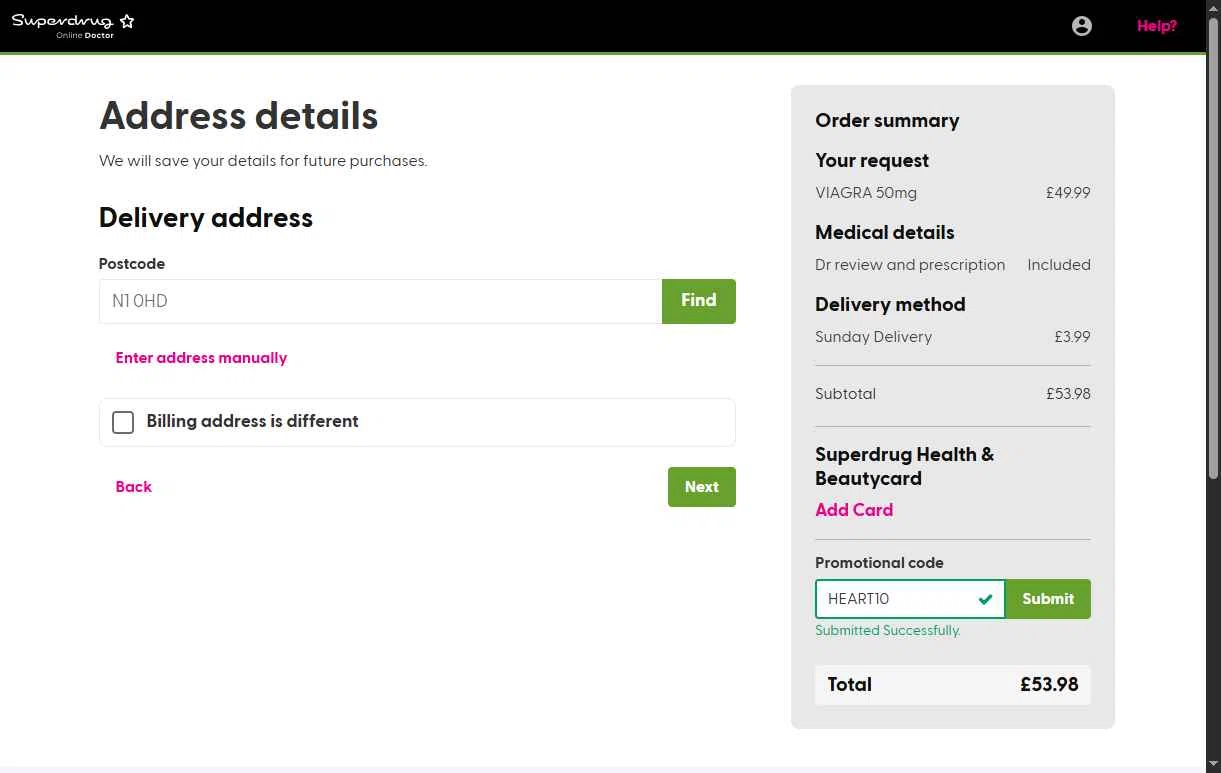
Task: Click the Subtotal label
Action: pos(845,394)
